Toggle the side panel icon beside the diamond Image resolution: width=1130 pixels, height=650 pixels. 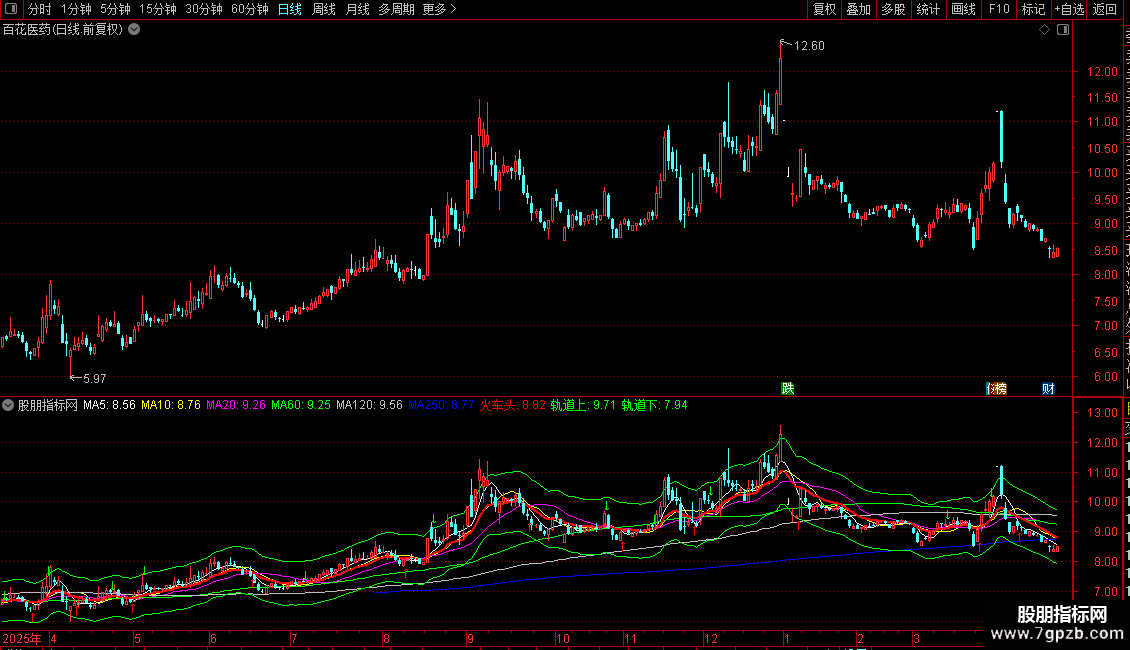click(1063, 30)
